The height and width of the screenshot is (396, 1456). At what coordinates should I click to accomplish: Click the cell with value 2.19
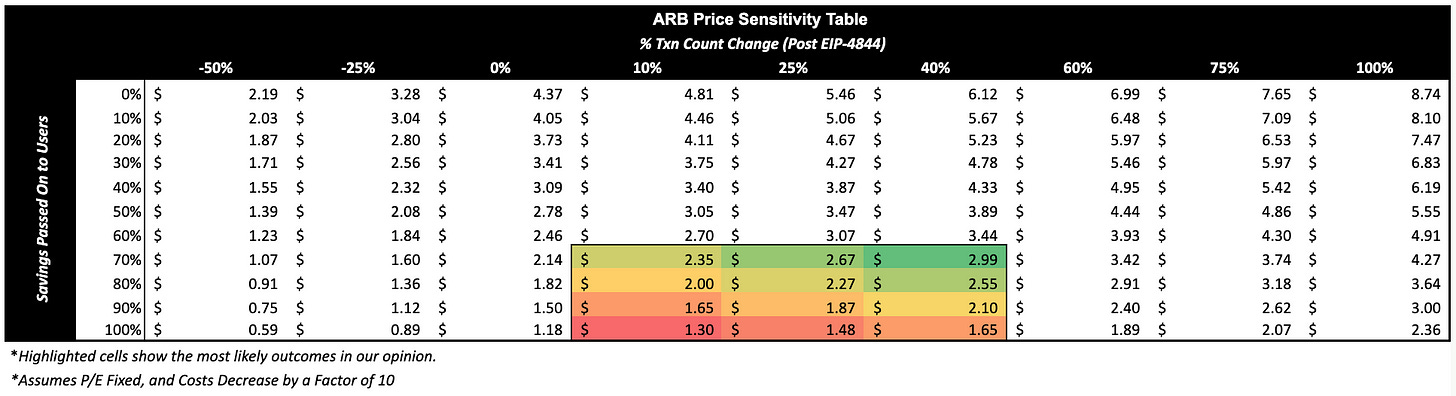click(x=216, y=94)
